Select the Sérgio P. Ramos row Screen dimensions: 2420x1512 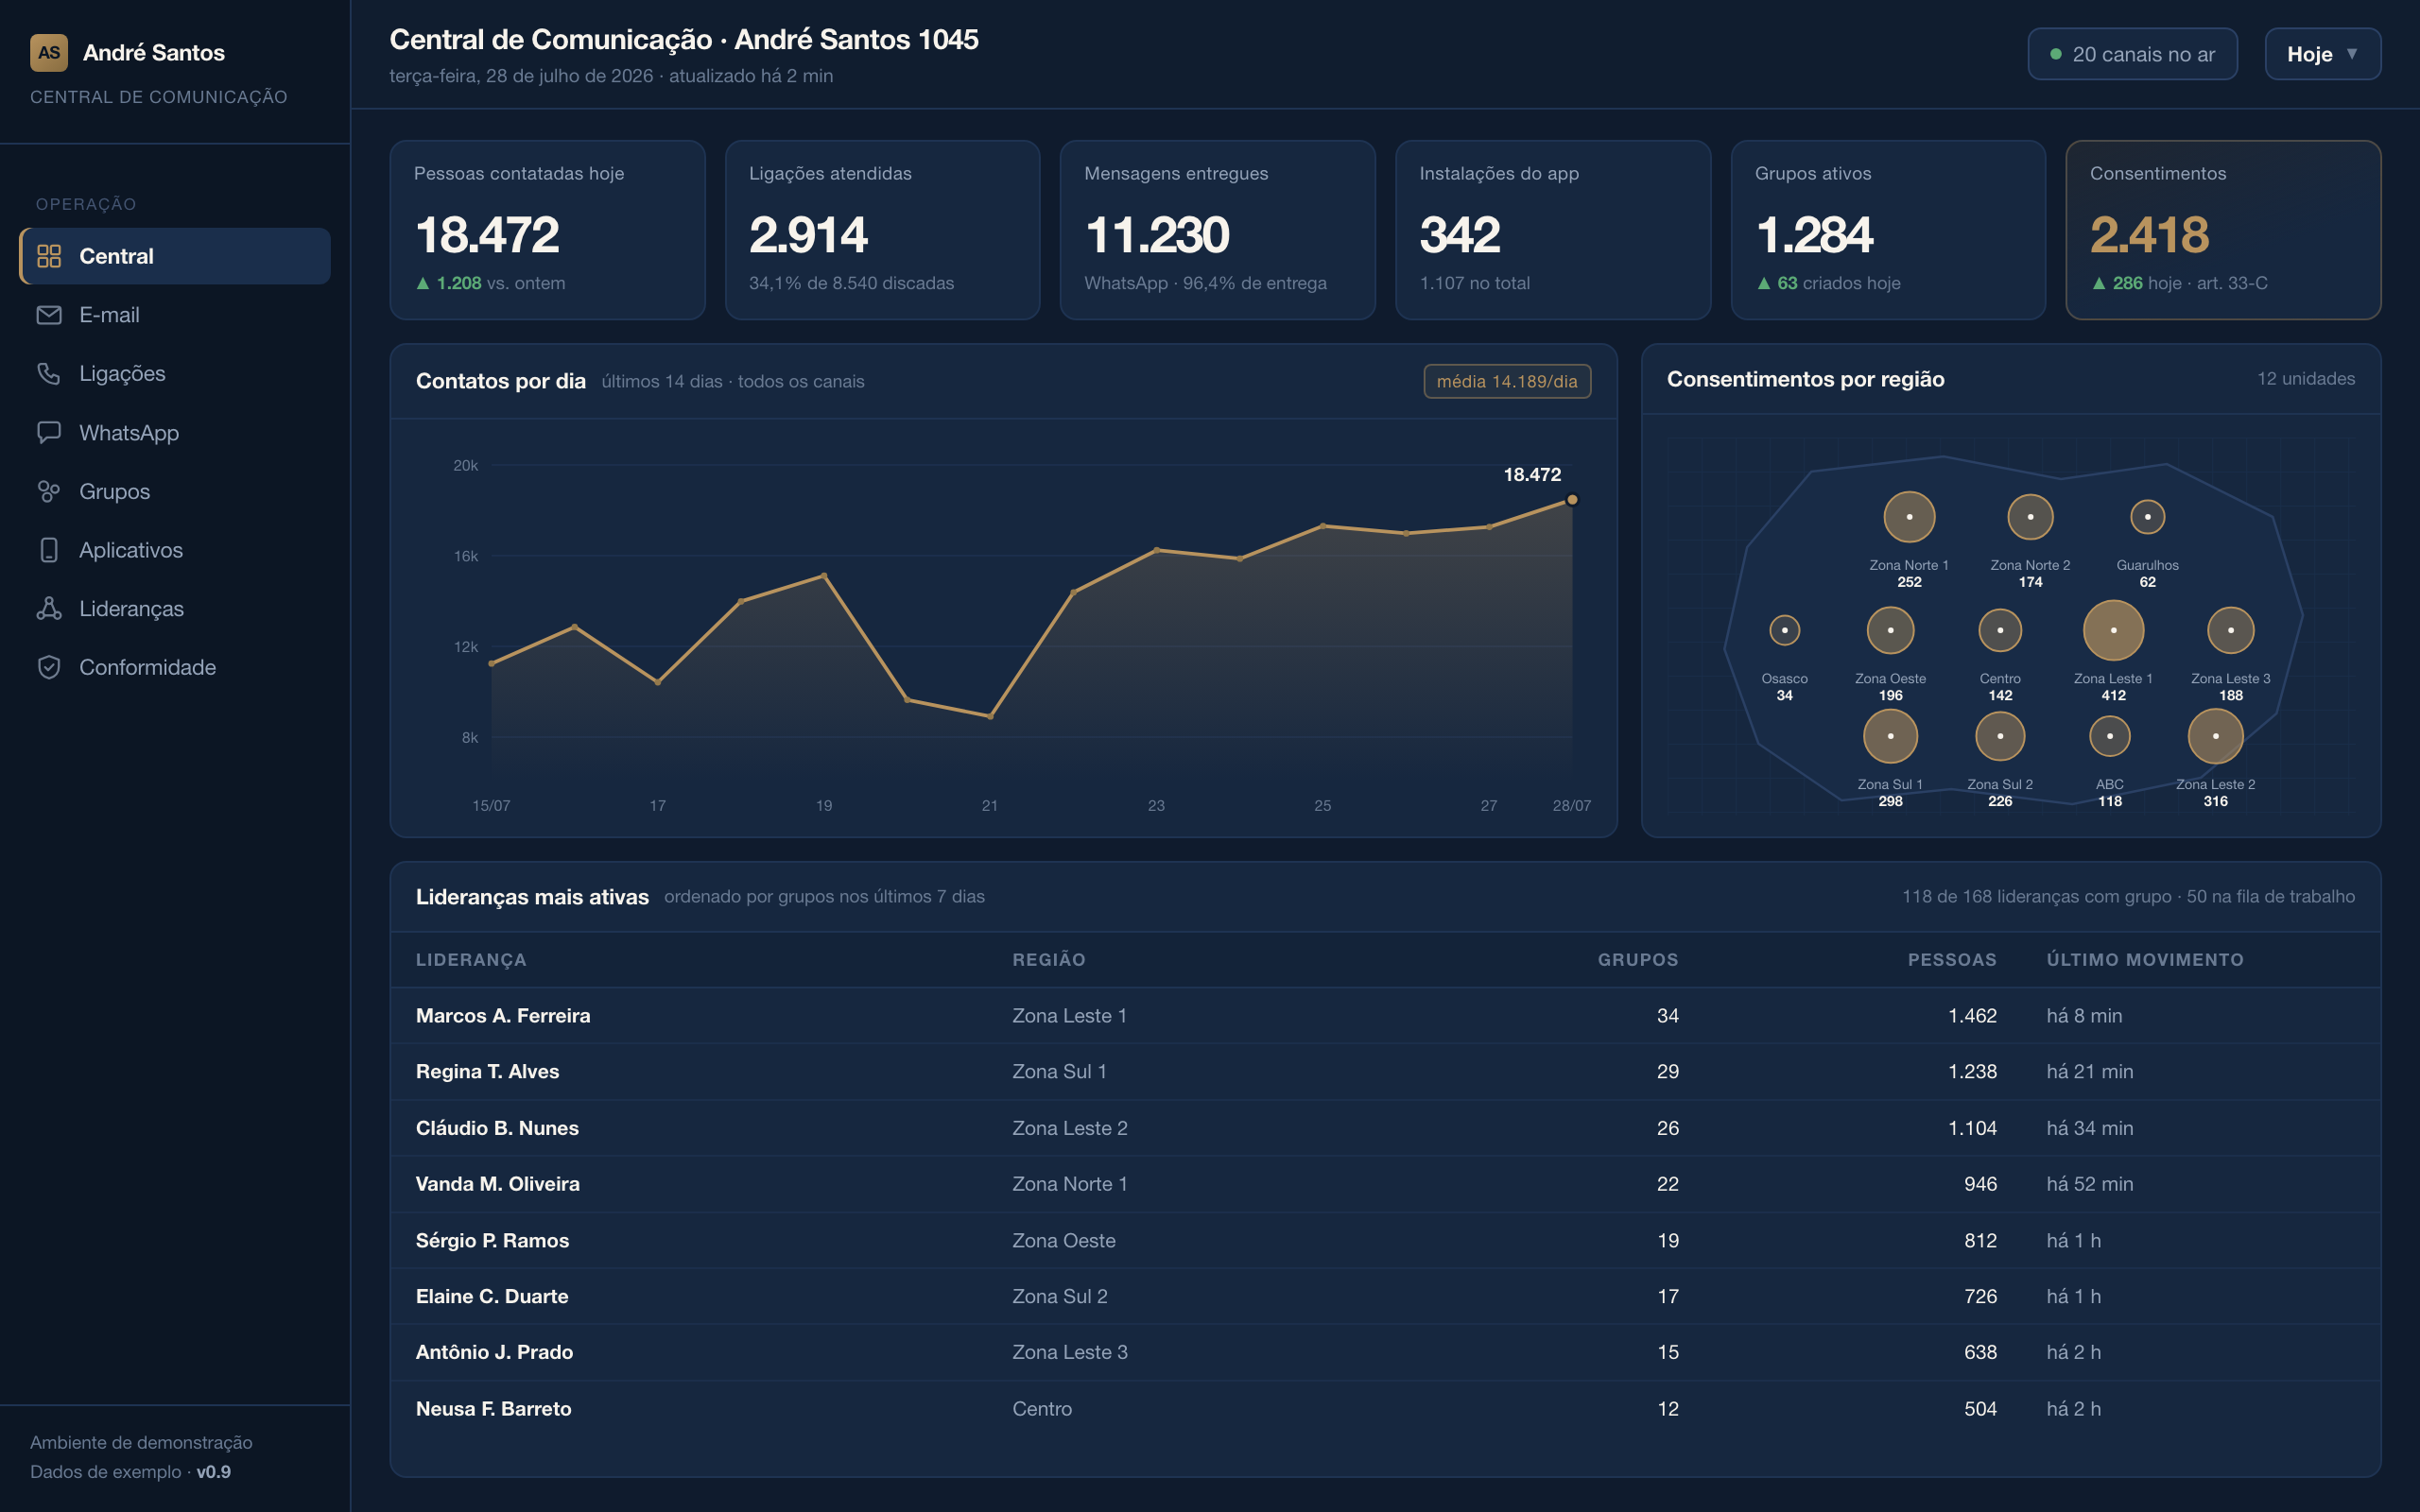pos(1385,1241)
